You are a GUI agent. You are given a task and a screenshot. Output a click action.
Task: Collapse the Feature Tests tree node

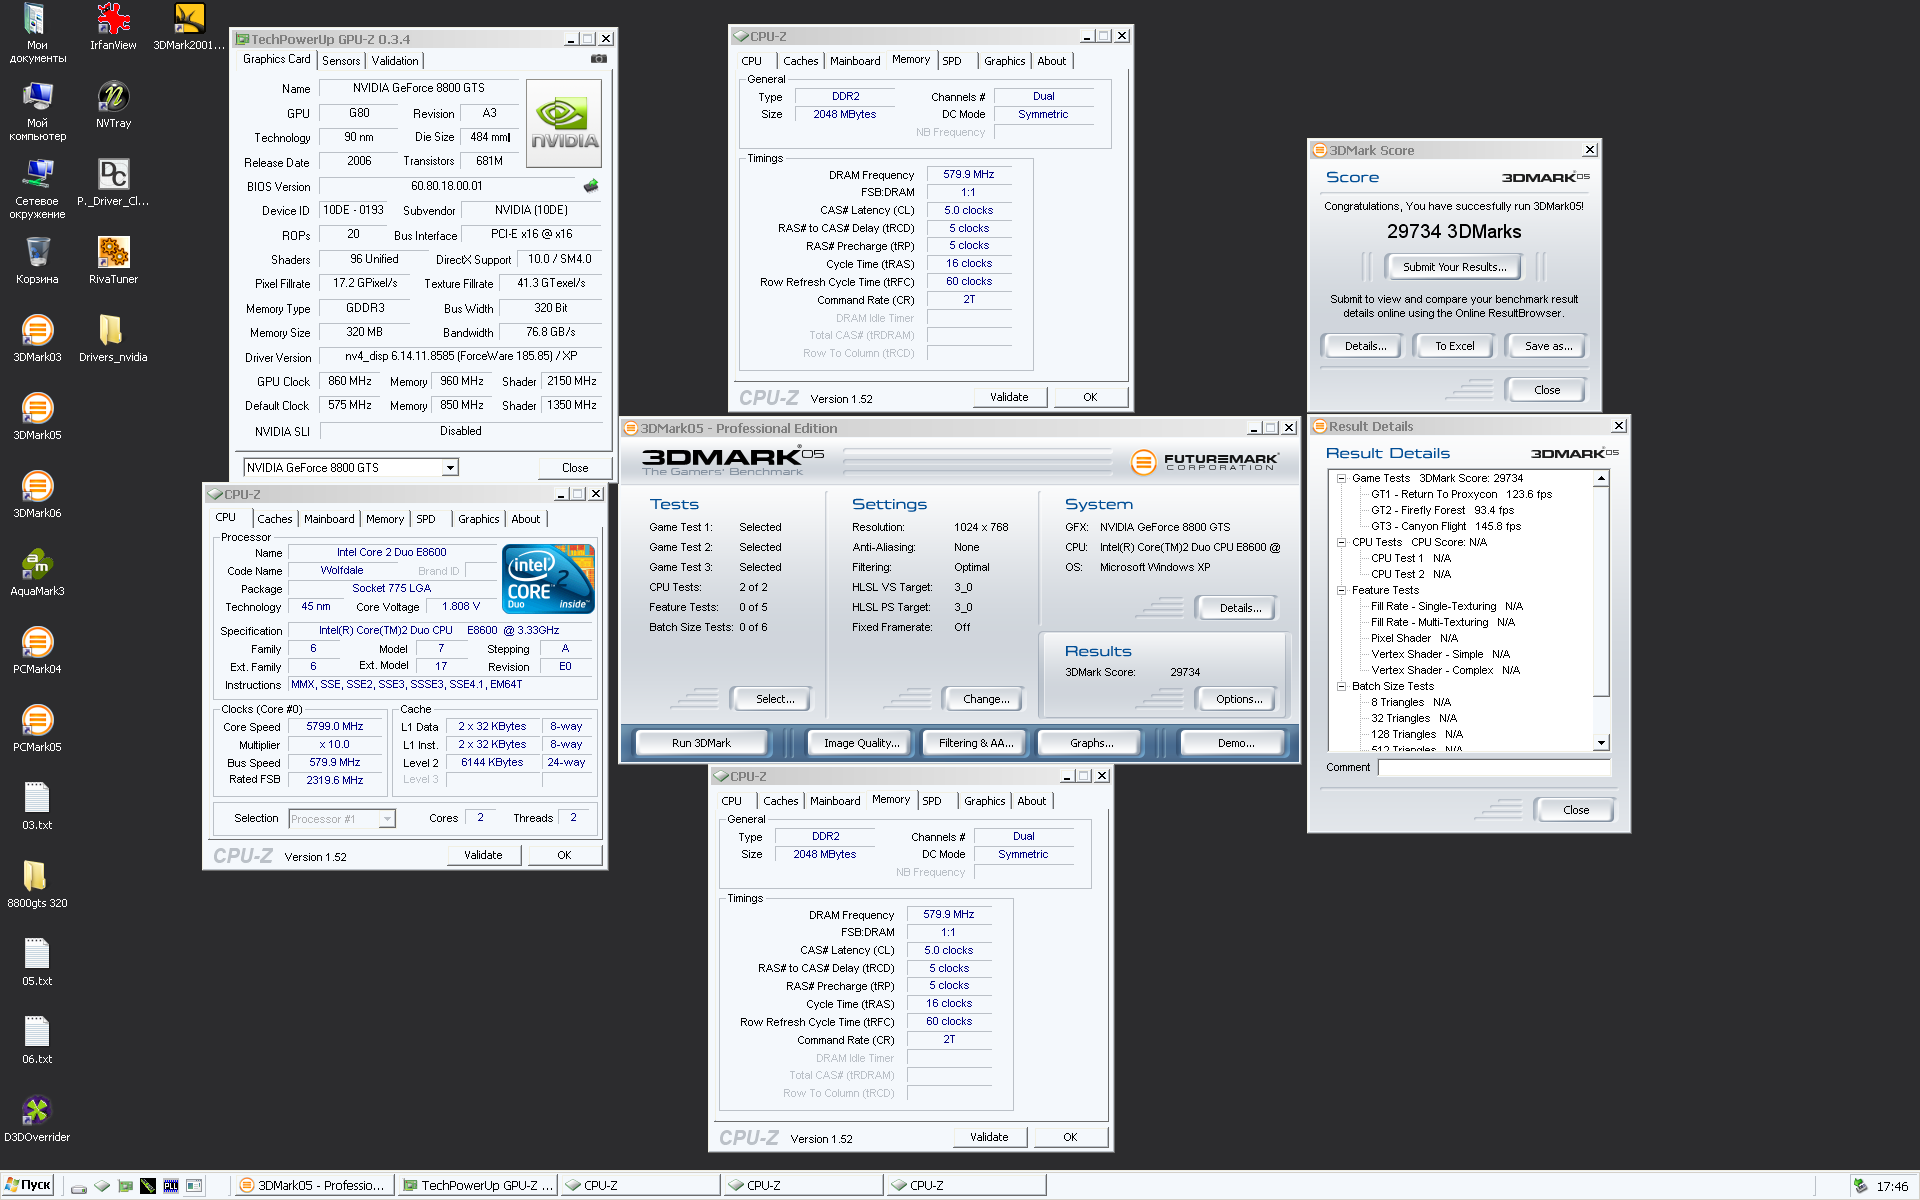(1341, 591)
